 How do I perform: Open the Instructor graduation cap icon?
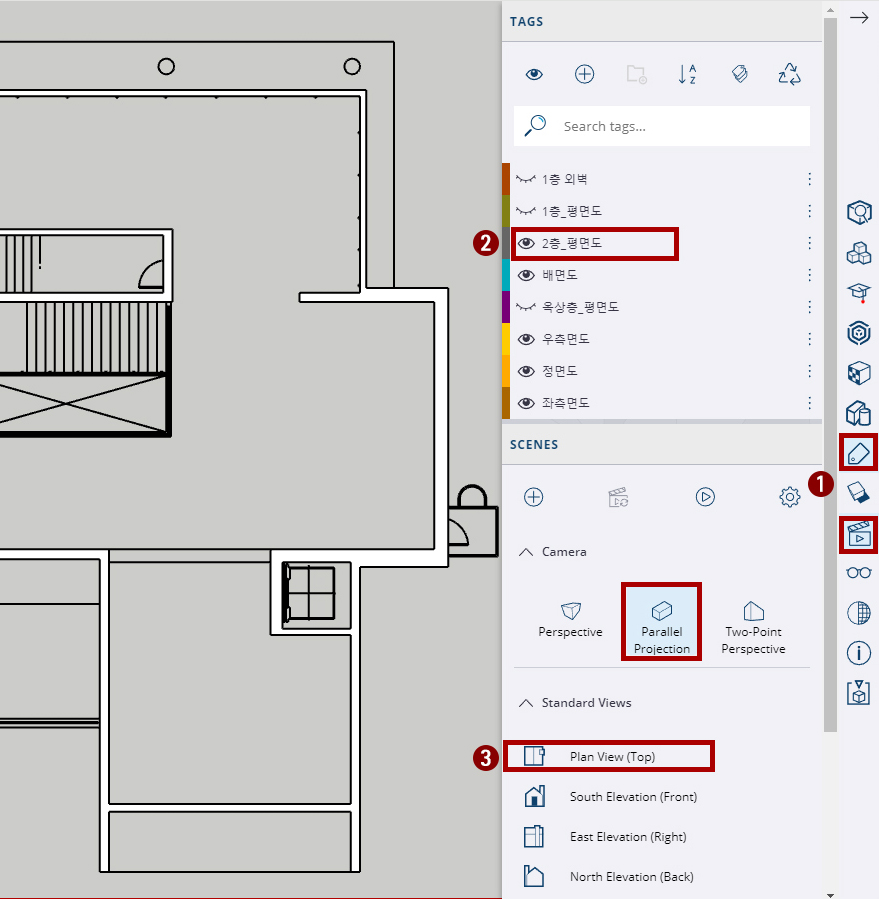point(859,292)
